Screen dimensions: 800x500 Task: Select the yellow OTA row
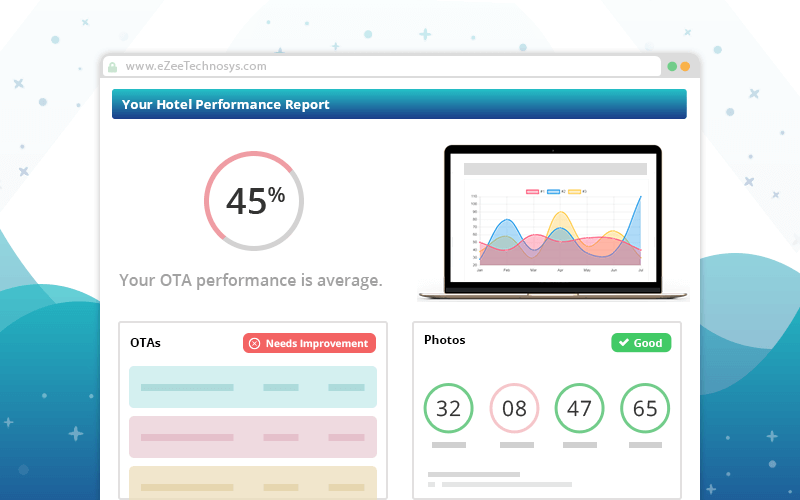[x=253, y=483]
